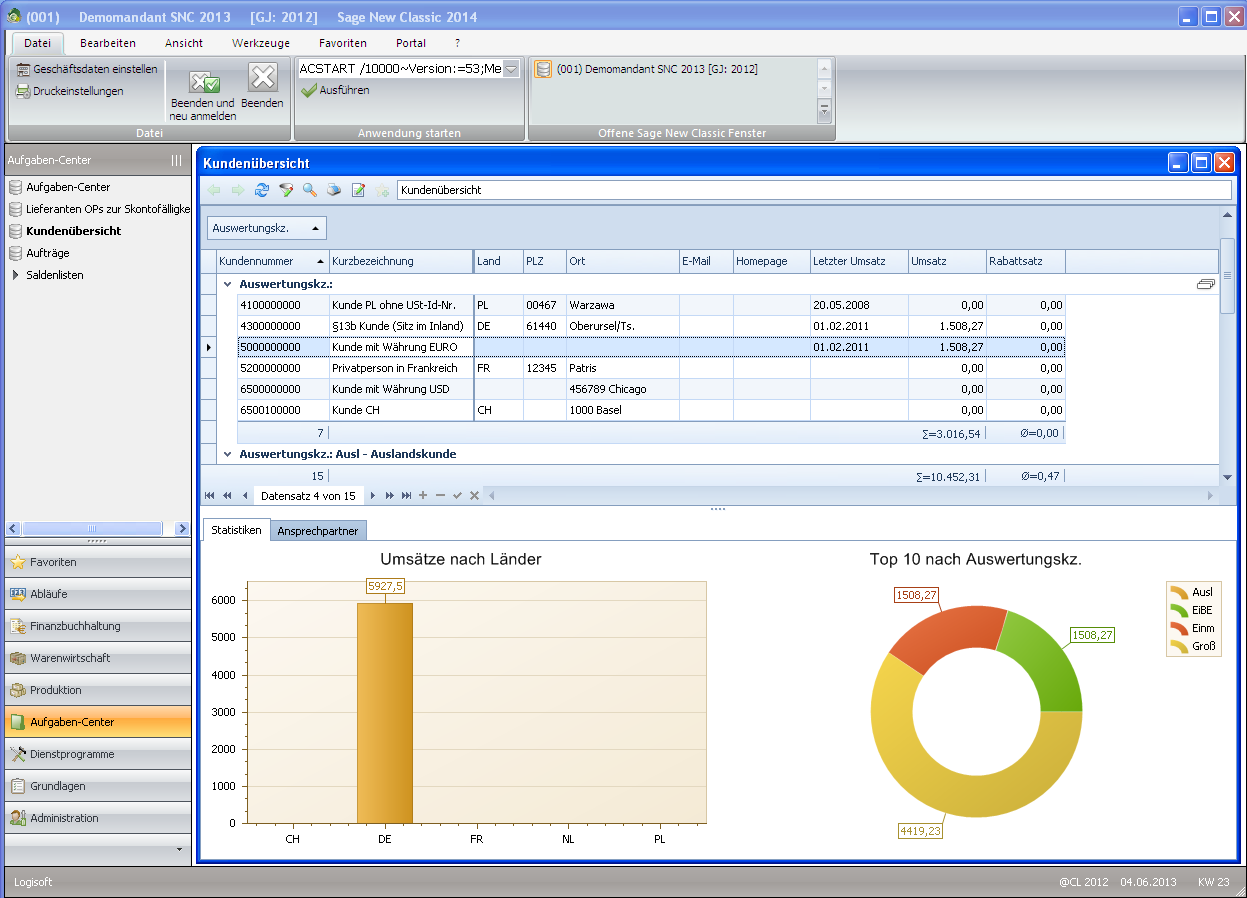Open the filter funnel tool
Image resolution: width=1247 pixels, height=898 pixels.
click(x=286, y=190)
